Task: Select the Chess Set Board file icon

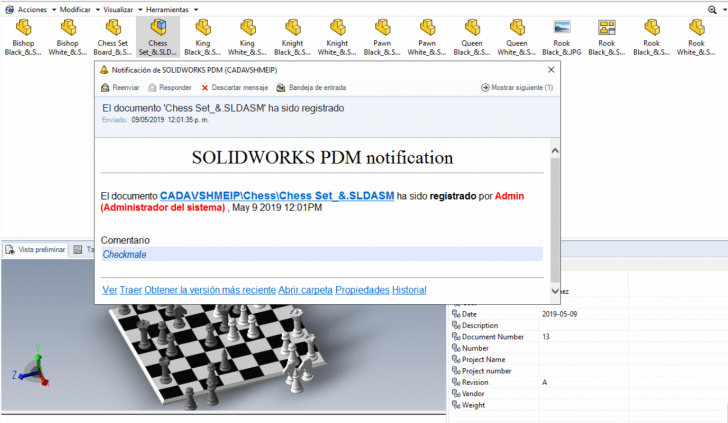Action: click(113, 28)
